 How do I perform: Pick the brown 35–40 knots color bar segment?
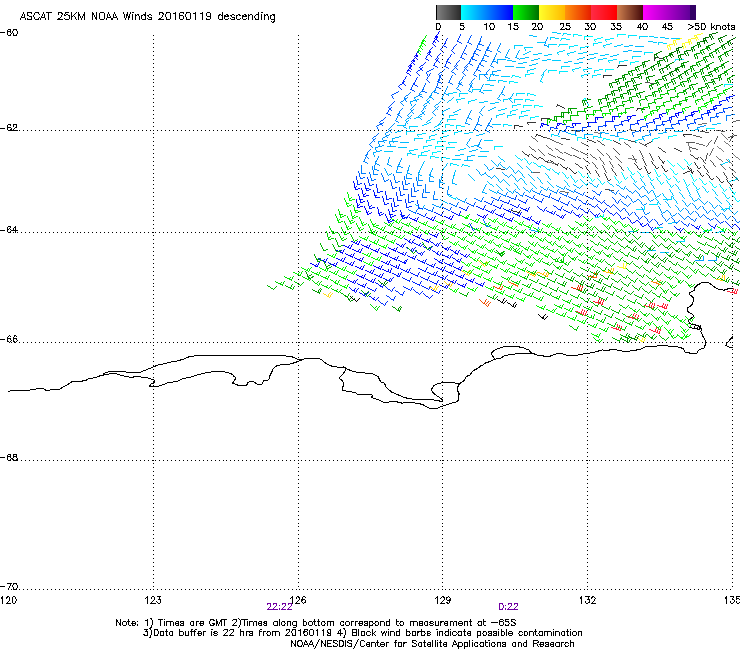[630, 12]
